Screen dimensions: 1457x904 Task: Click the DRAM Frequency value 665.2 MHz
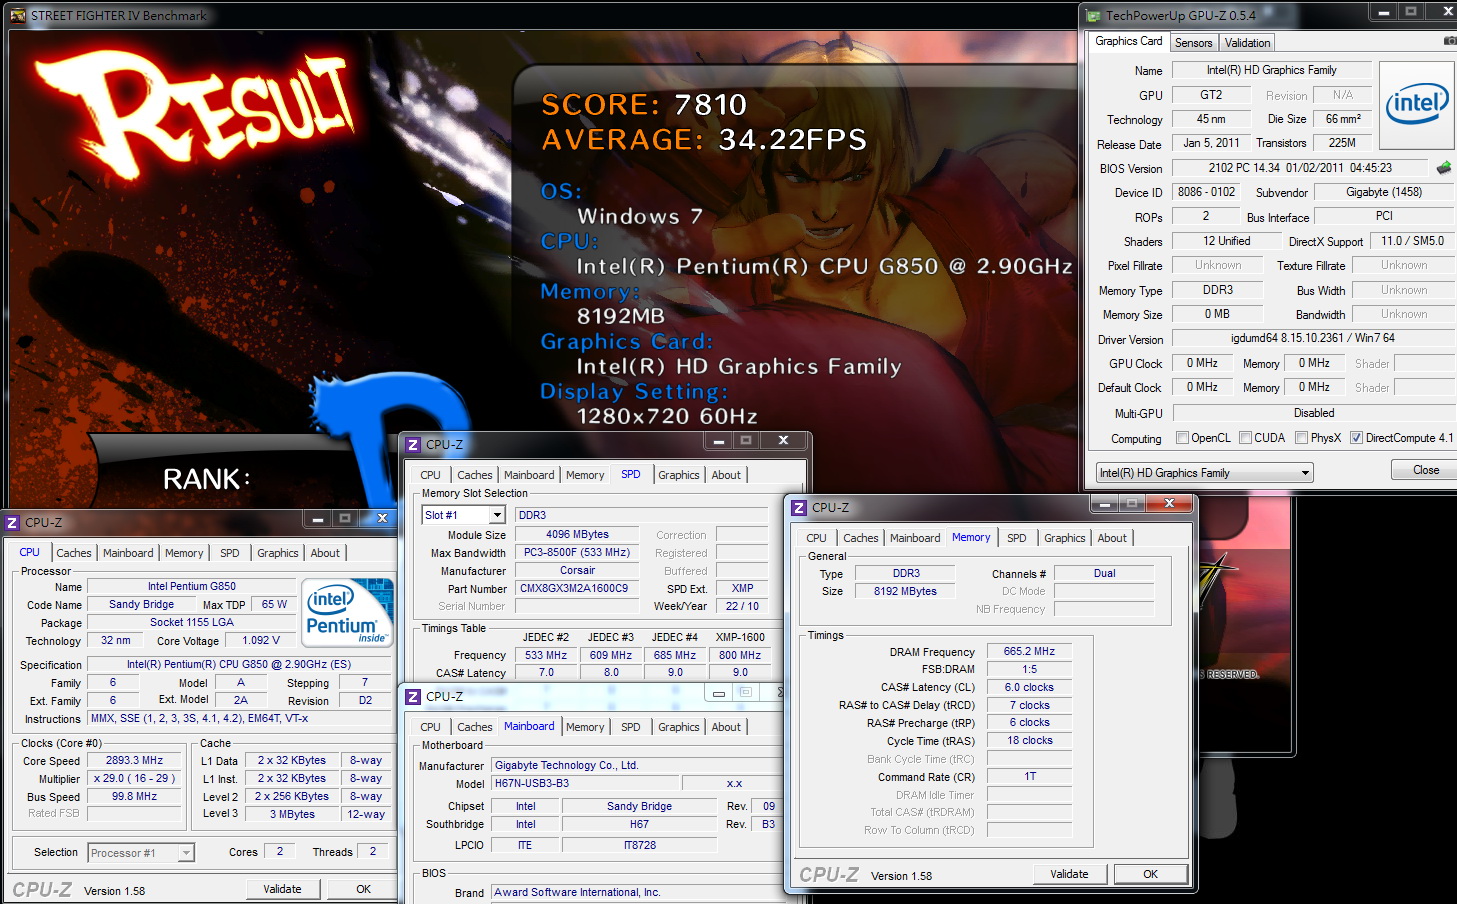click(1029, 651)
